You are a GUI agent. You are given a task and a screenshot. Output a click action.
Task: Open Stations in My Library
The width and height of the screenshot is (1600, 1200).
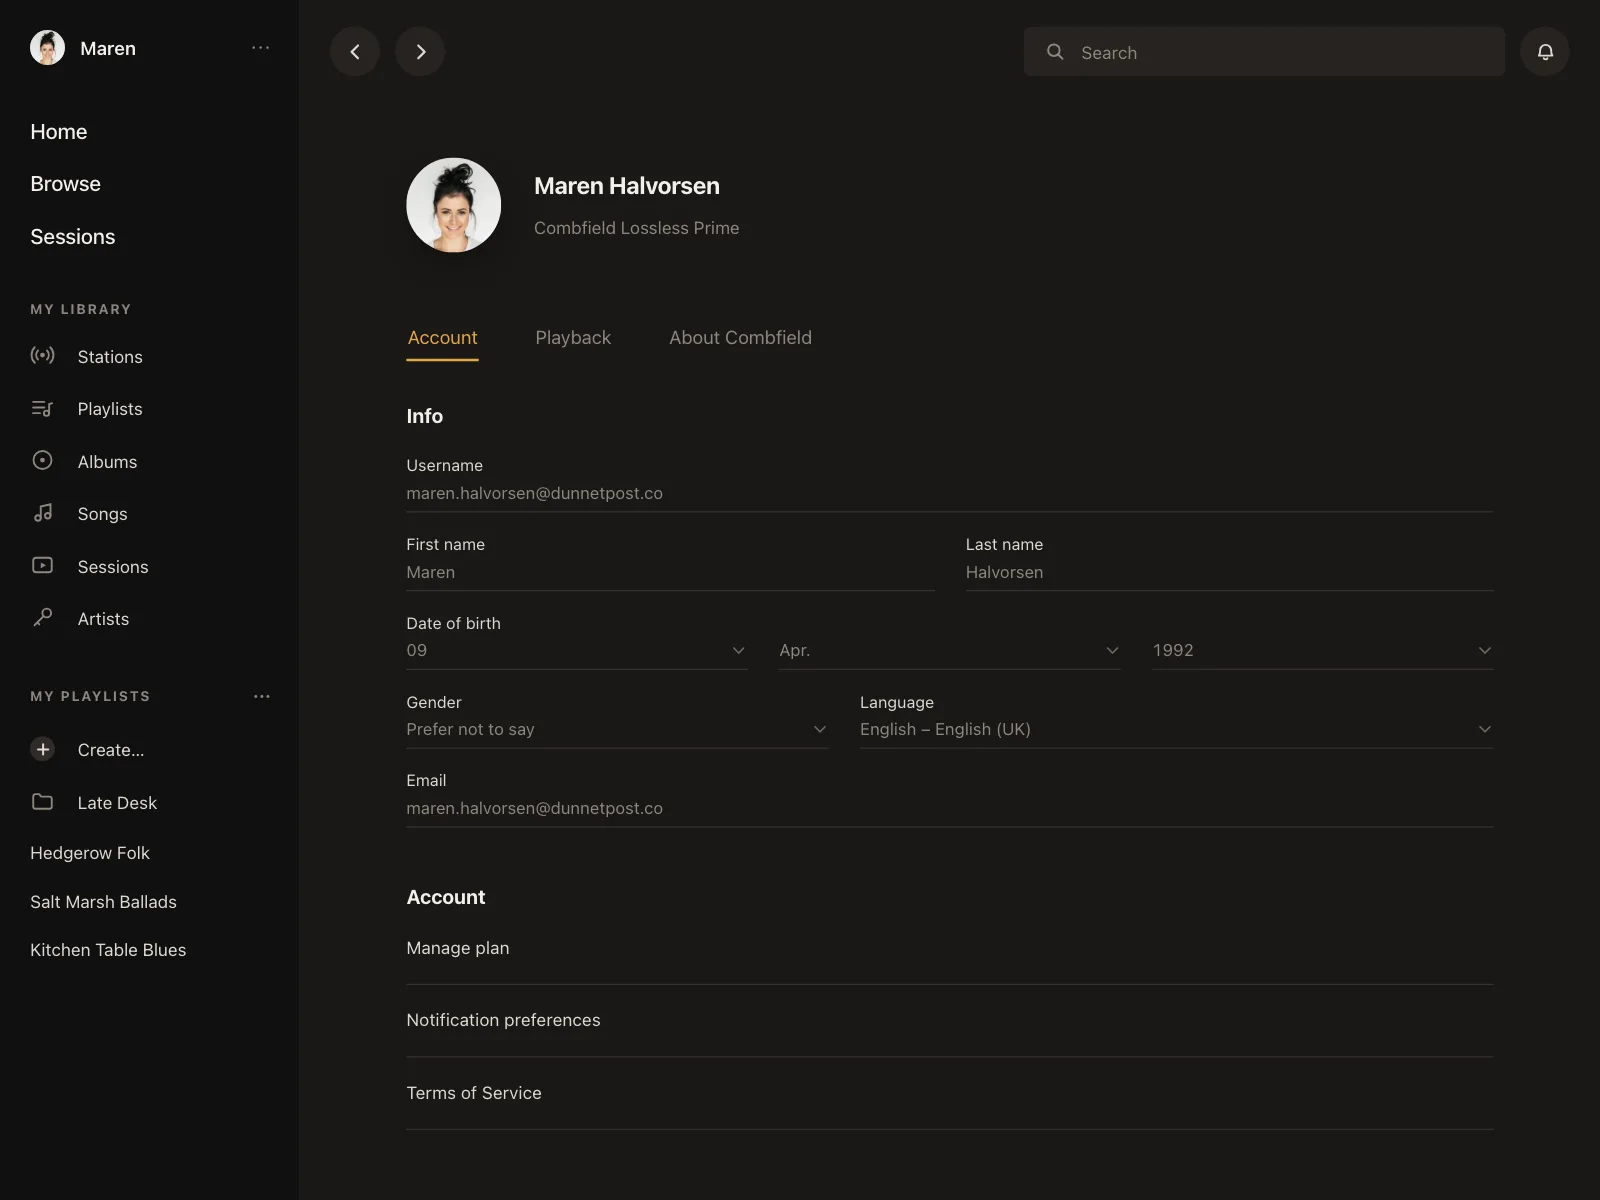(110, 357)
